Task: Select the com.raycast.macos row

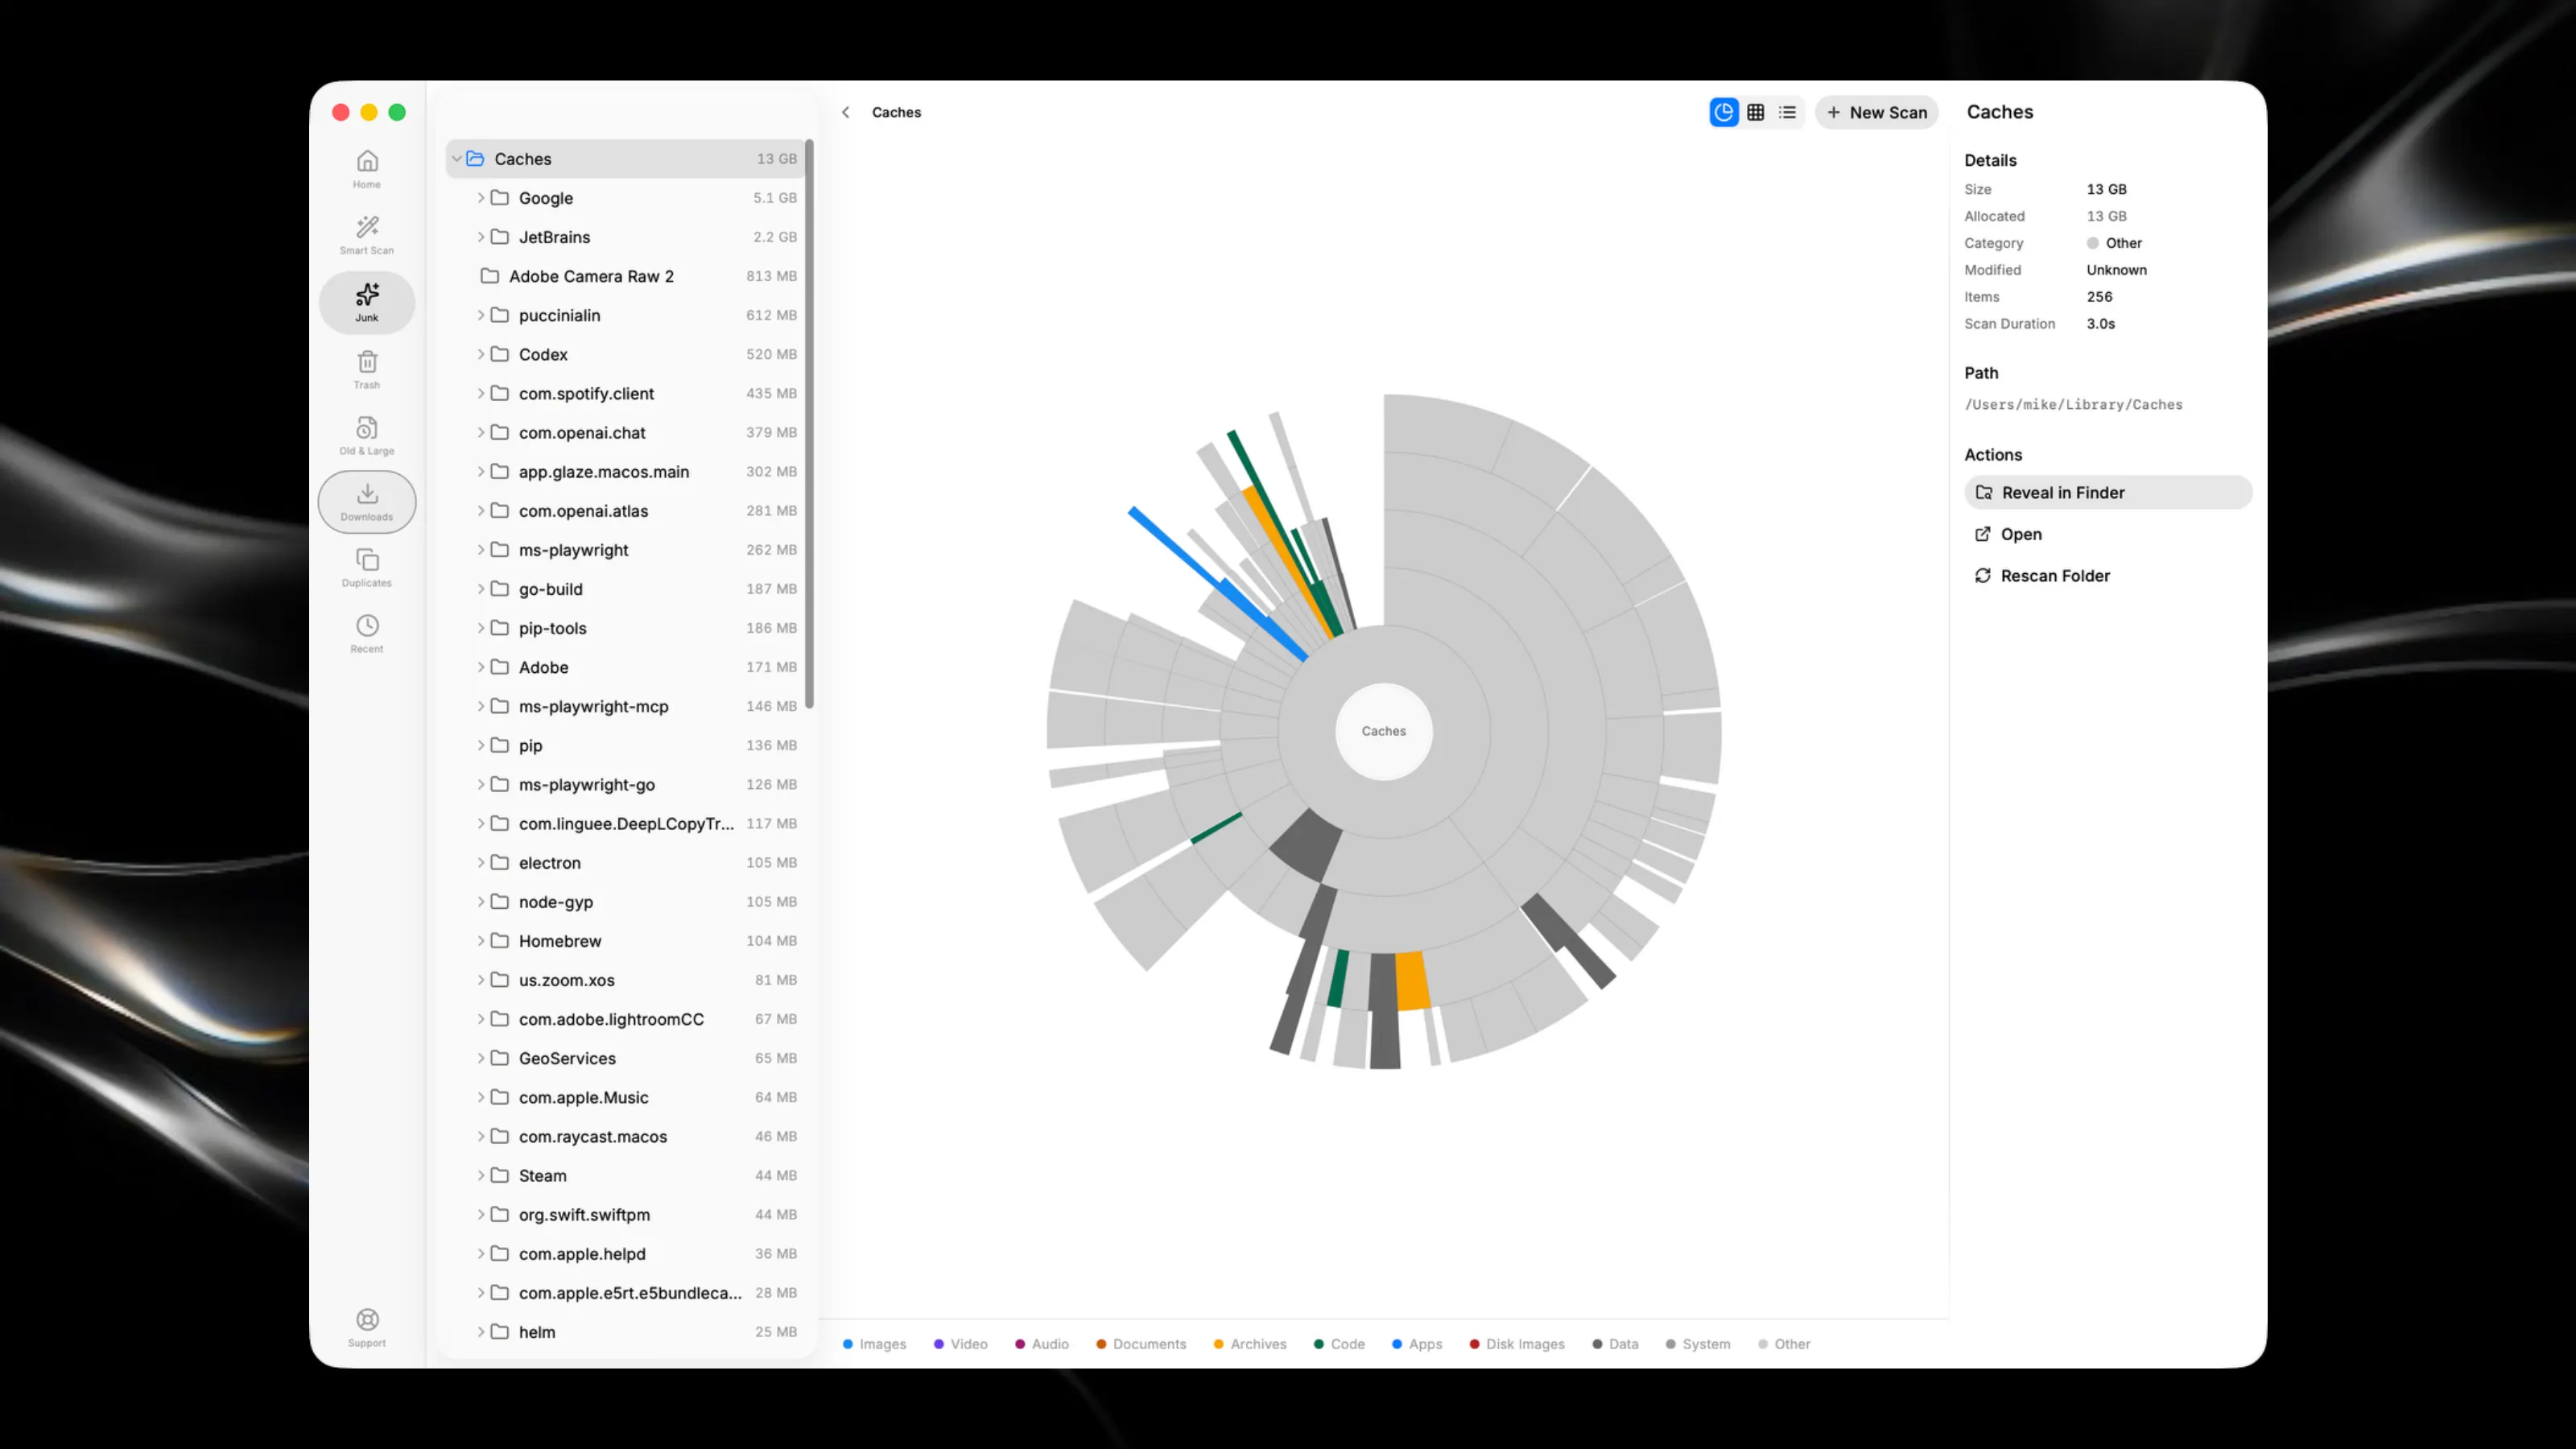Action: pyautogui.click(x=626, y=1136)
